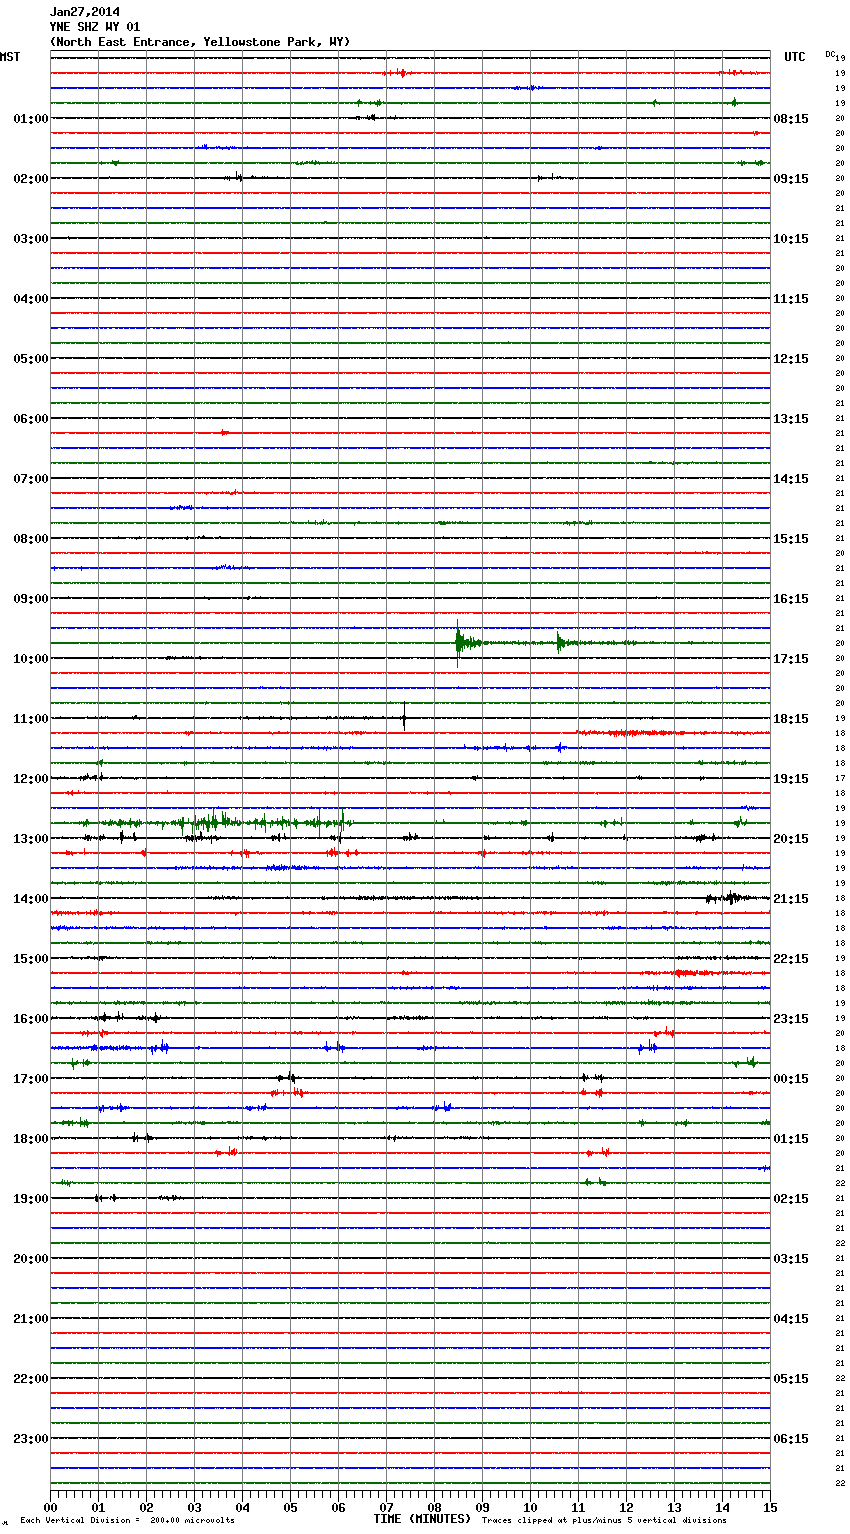The image size is (850, 1534).
Task: Select the 18:00 MST hour label
Action: (x=31, y=1139)
